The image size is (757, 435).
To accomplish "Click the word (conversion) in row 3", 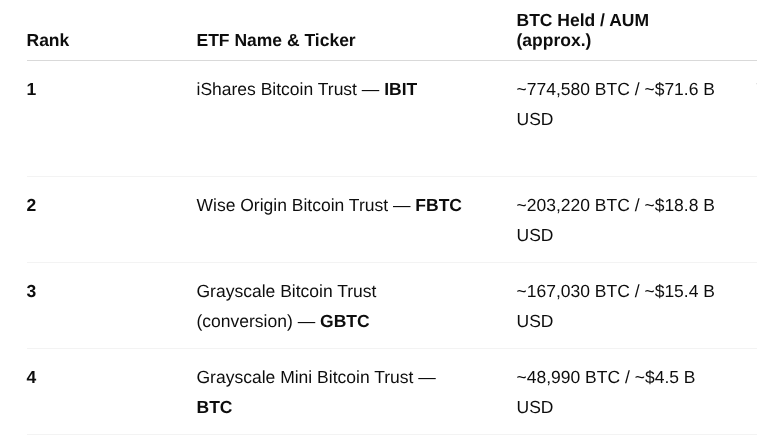I will 244,321.
